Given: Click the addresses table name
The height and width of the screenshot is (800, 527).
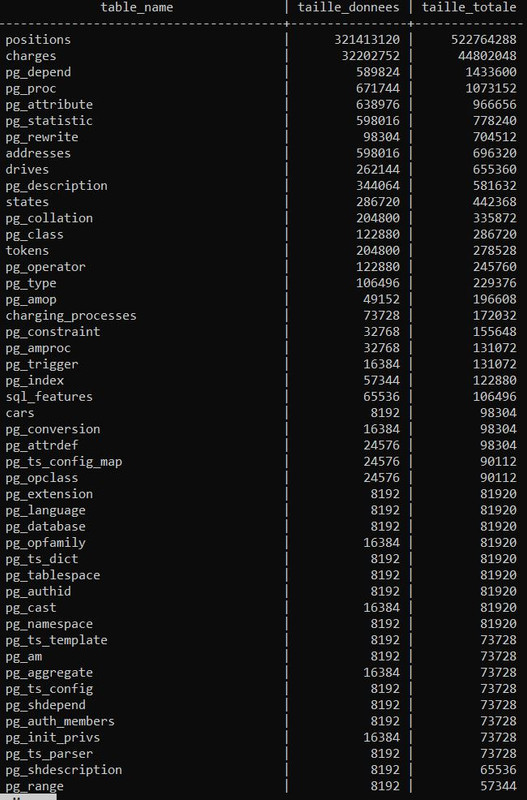Looking at the screenshot, I should click(x=38, y=153).
